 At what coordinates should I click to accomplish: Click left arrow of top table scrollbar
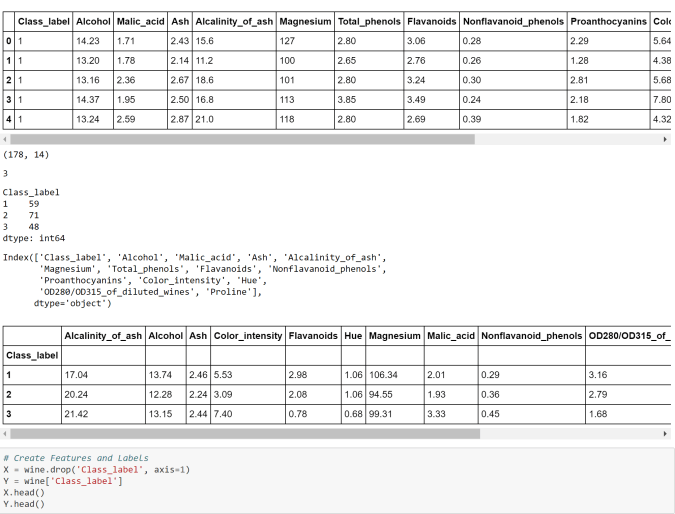coord(6,139)
